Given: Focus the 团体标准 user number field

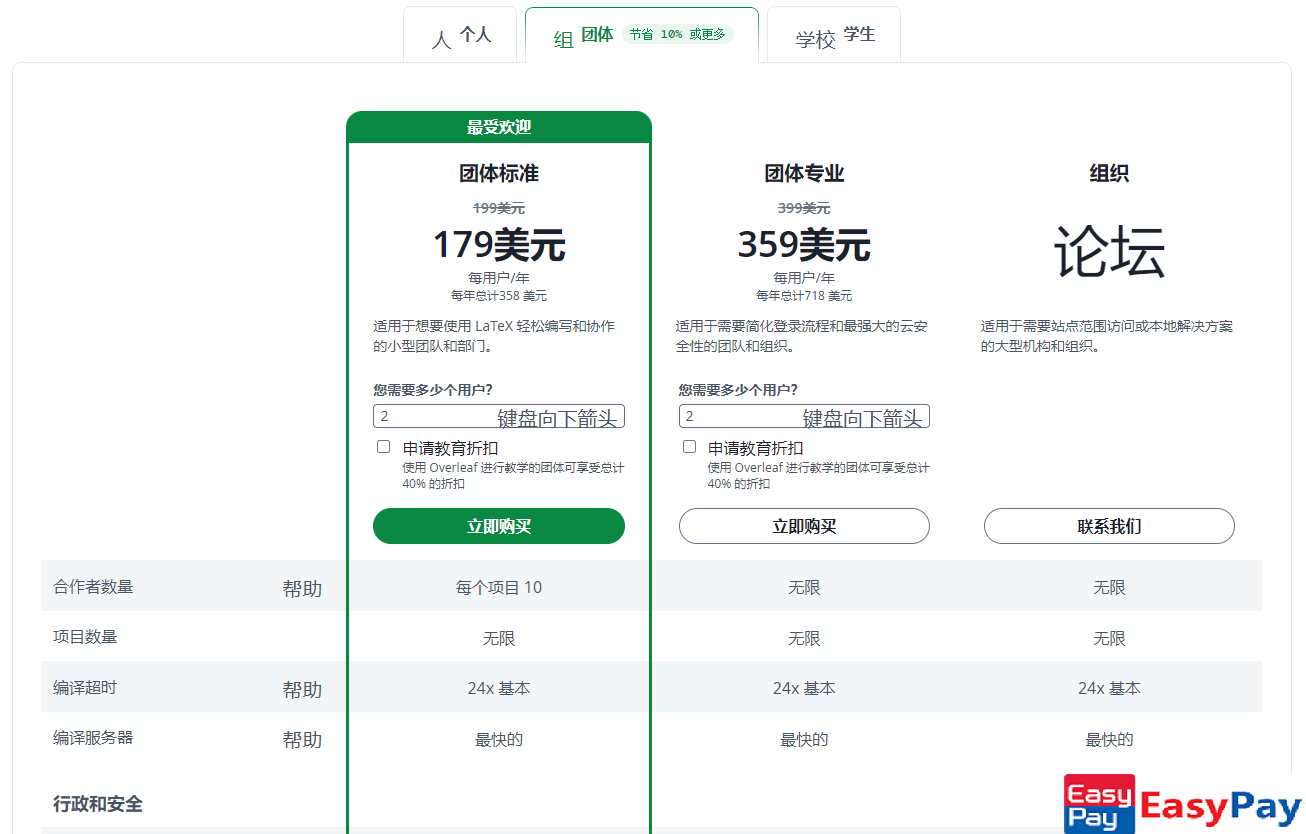Looking at the screenshot, I should pyautogui.click(x=432, y=416).
